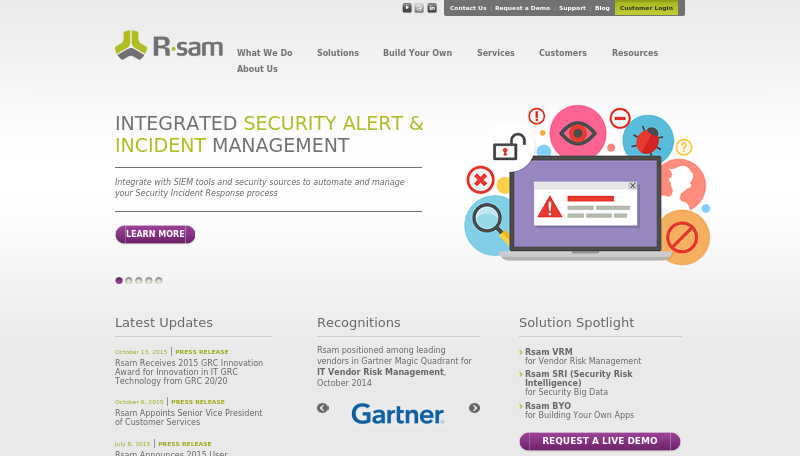Click the Customer Login button
800x456 pixels.
[x=646, y=8]
